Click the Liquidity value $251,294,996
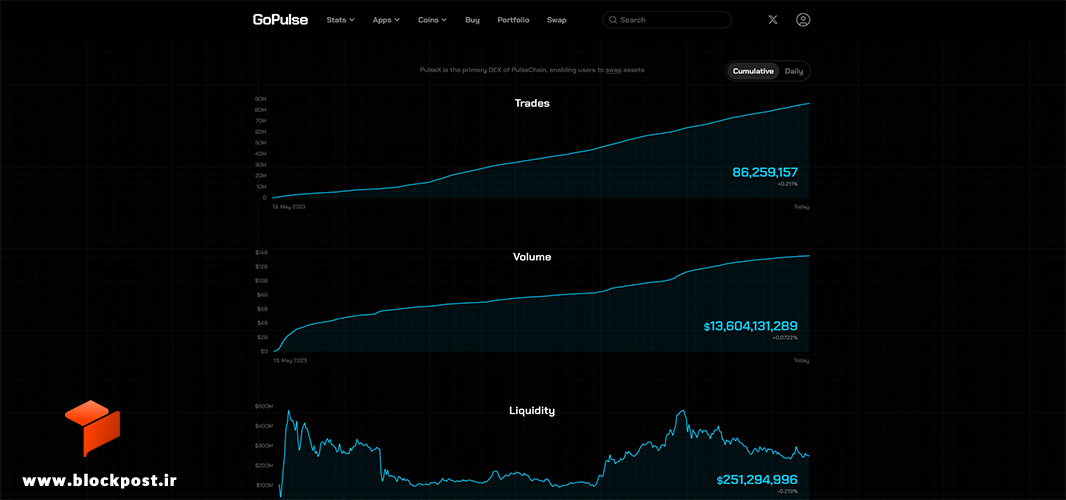 (x=757, y=480)
